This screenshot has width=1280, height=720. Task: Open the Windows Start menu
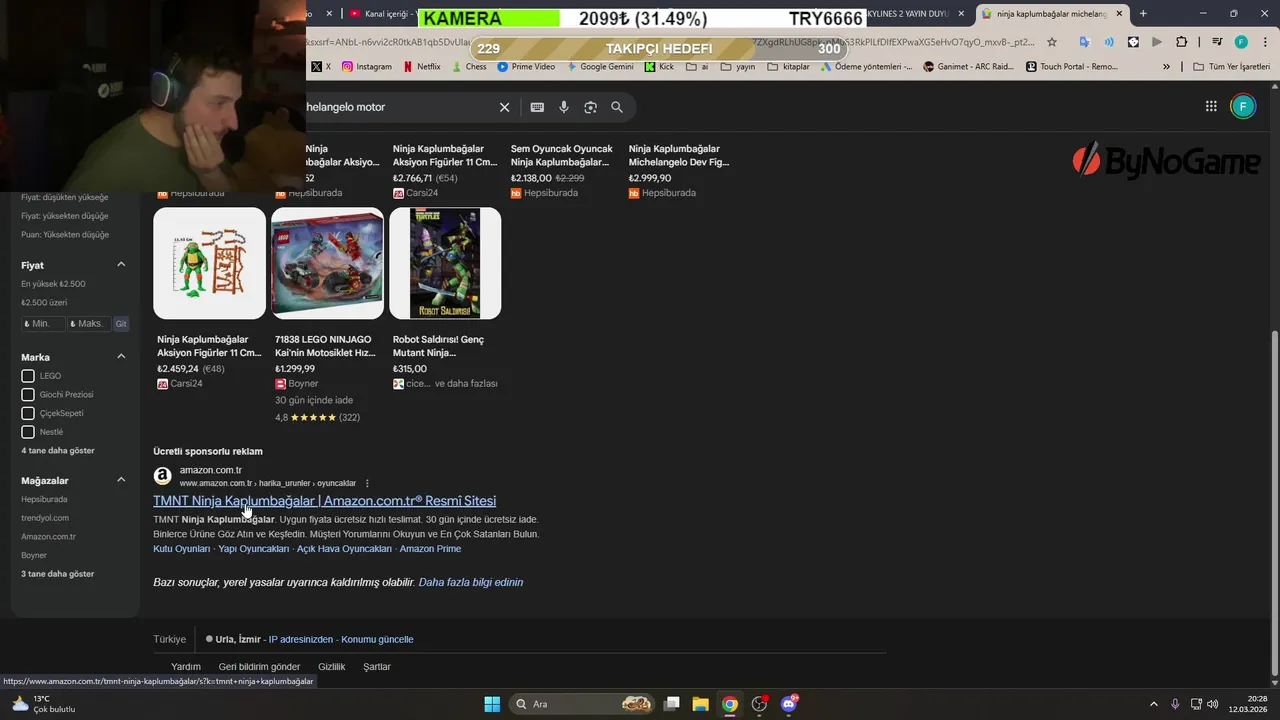tap(492, 704)
